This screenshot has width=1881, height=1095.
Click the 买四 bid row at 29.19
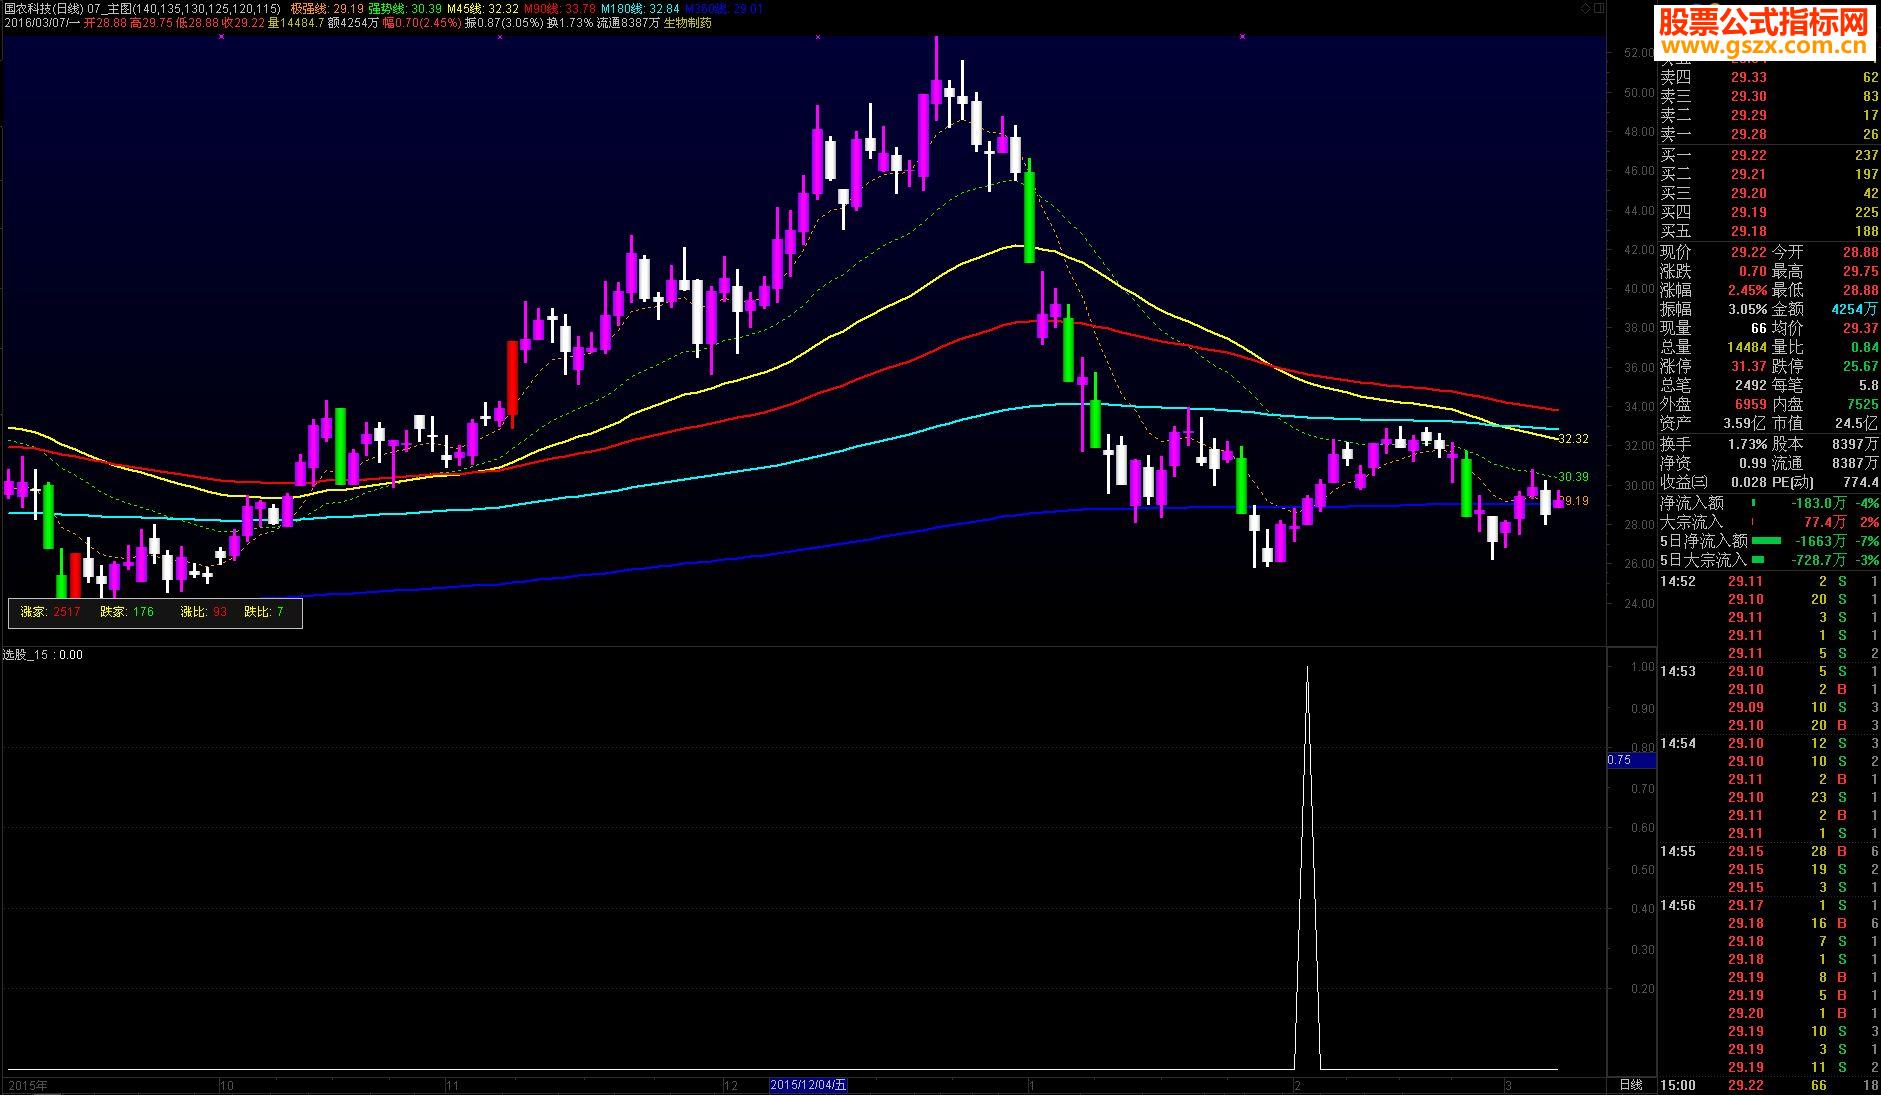click(x=1769, y=212)
